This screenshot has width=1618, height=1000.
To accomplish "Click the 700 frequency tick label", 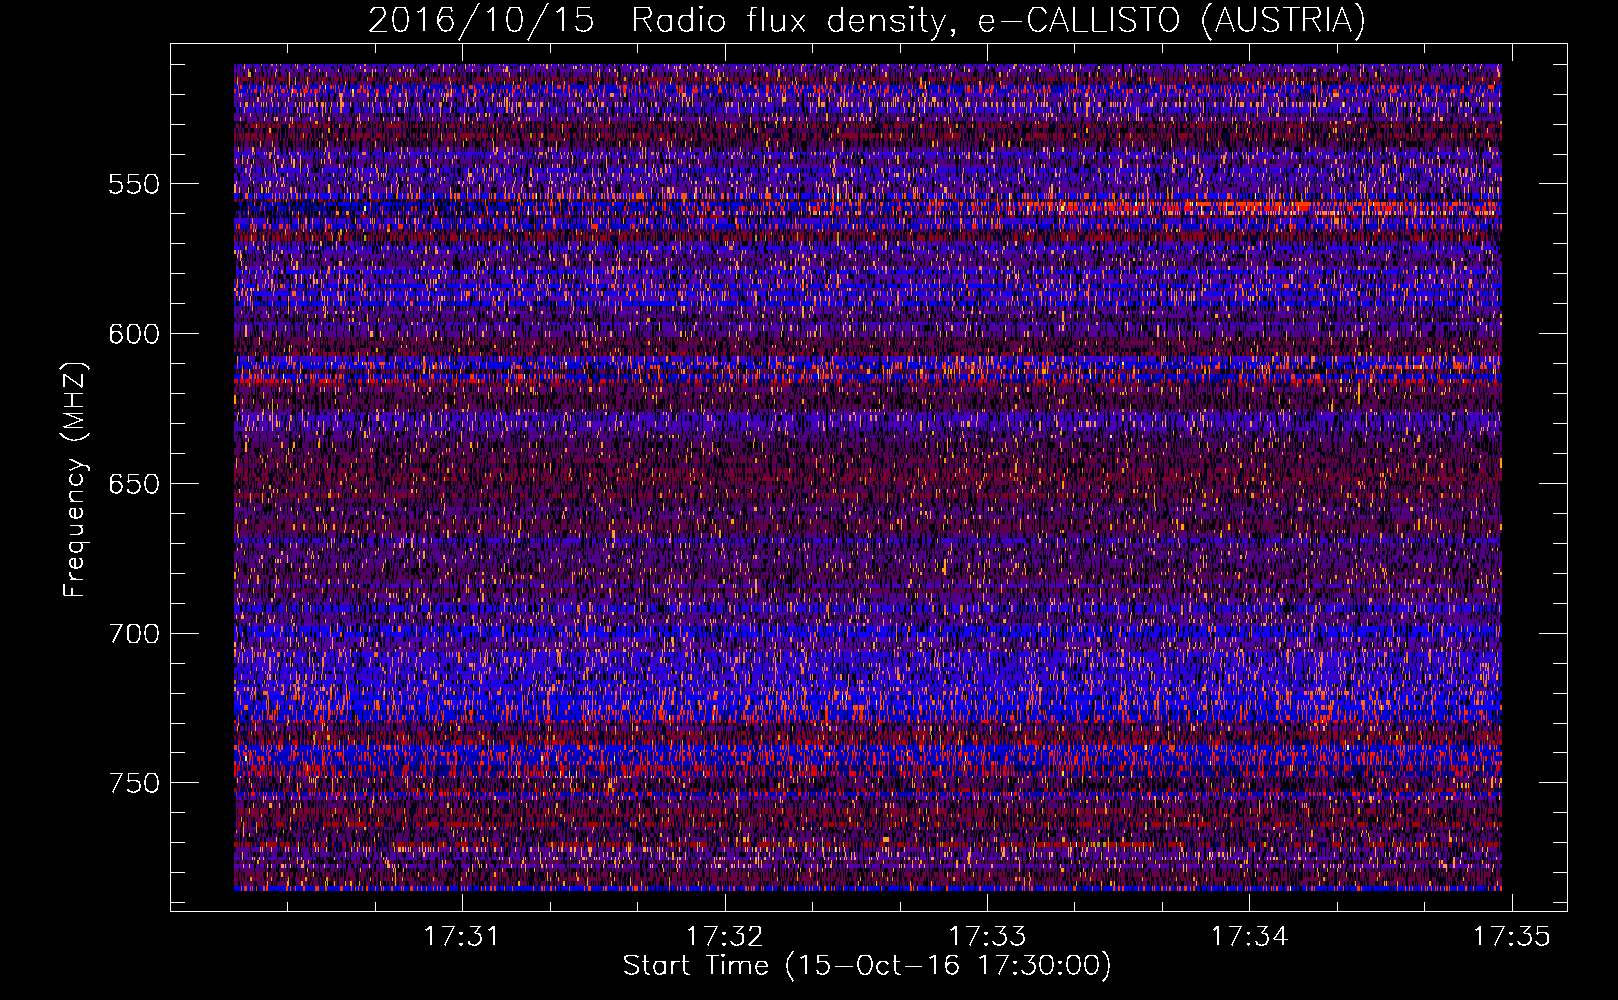I will (134, 634).
